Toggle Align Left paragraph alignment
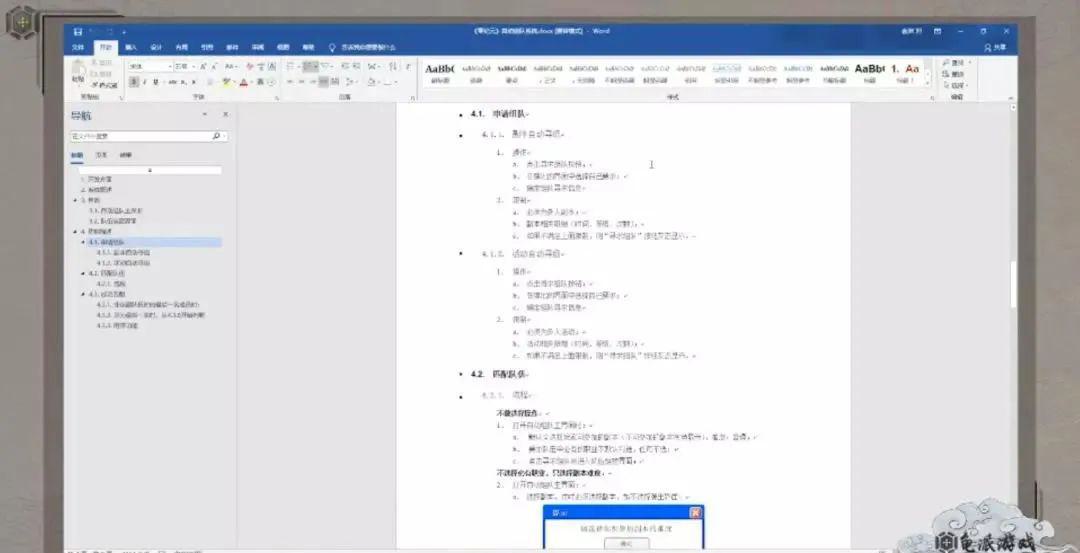Image resolution: width=1080 pixels, height=553 pixels. (x=290, y=82)
